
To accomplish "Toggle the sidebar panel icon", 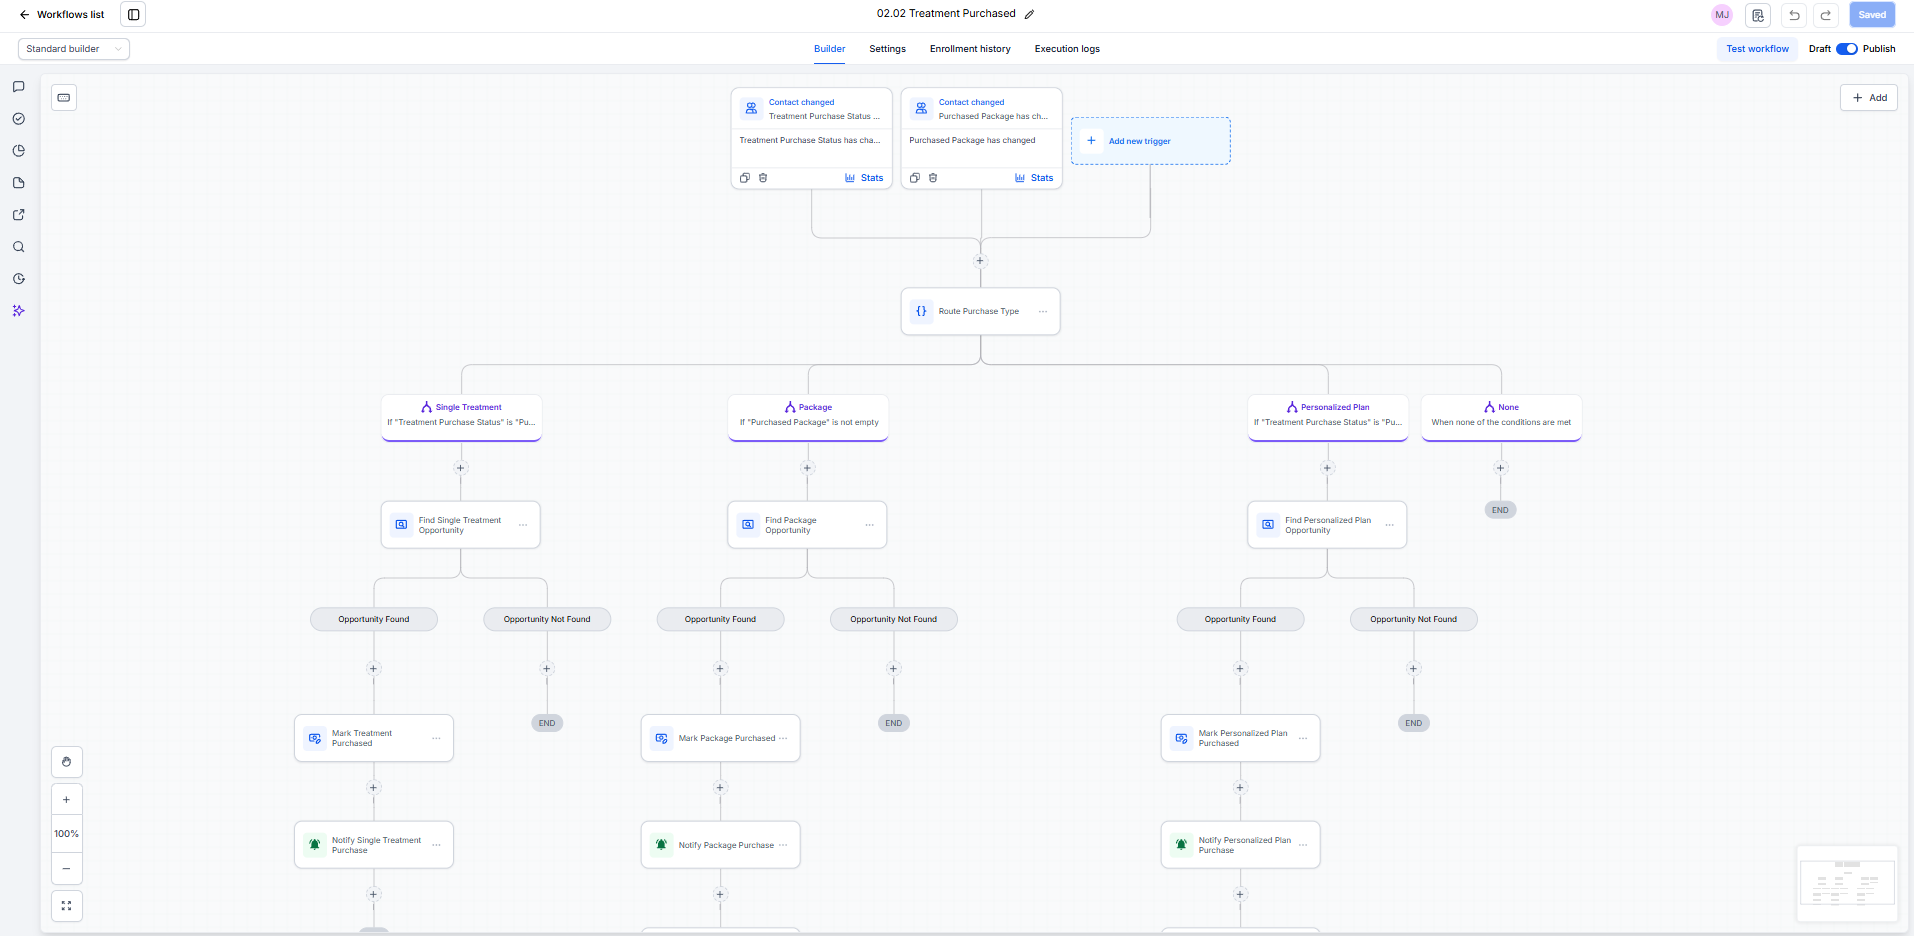I will click(x=133, y=15).
